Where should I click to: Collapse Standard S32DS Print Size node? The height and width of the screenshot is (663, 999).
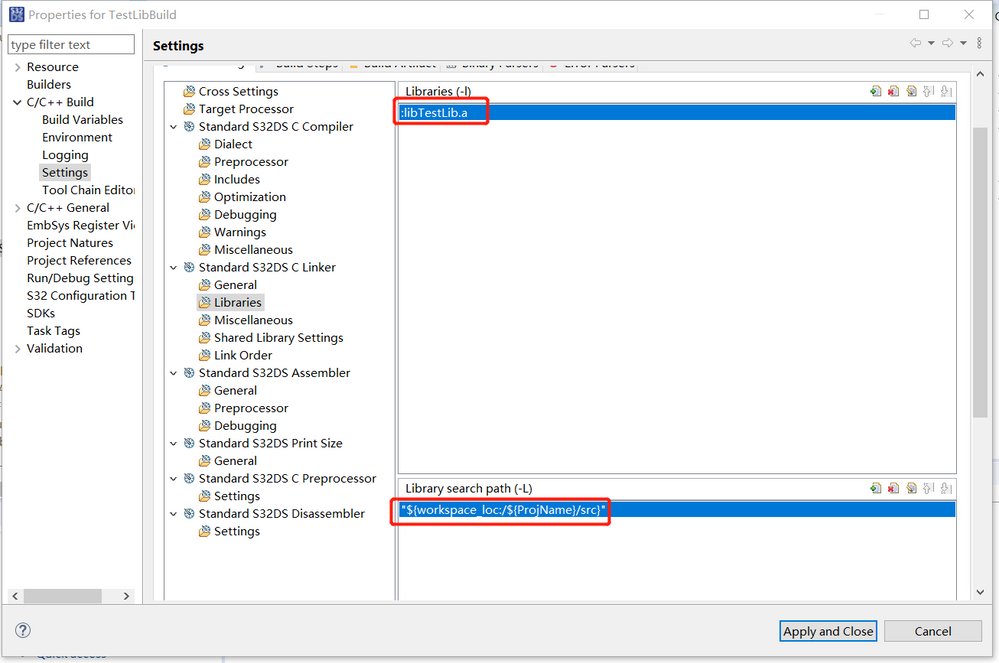(173, 443)
